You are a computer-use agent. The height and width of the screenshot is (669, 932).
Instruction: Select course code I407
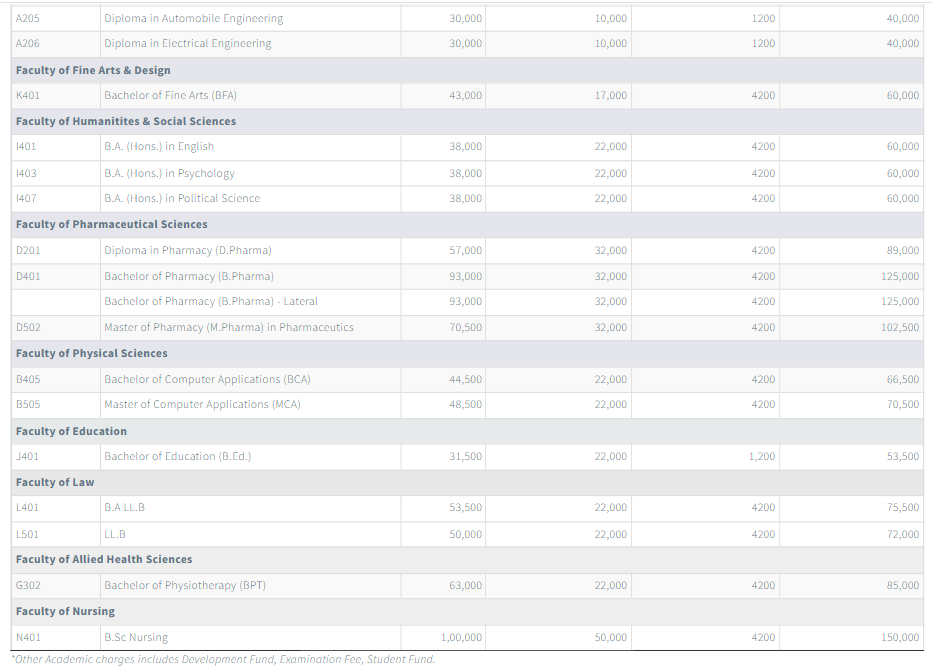(26, 198)
